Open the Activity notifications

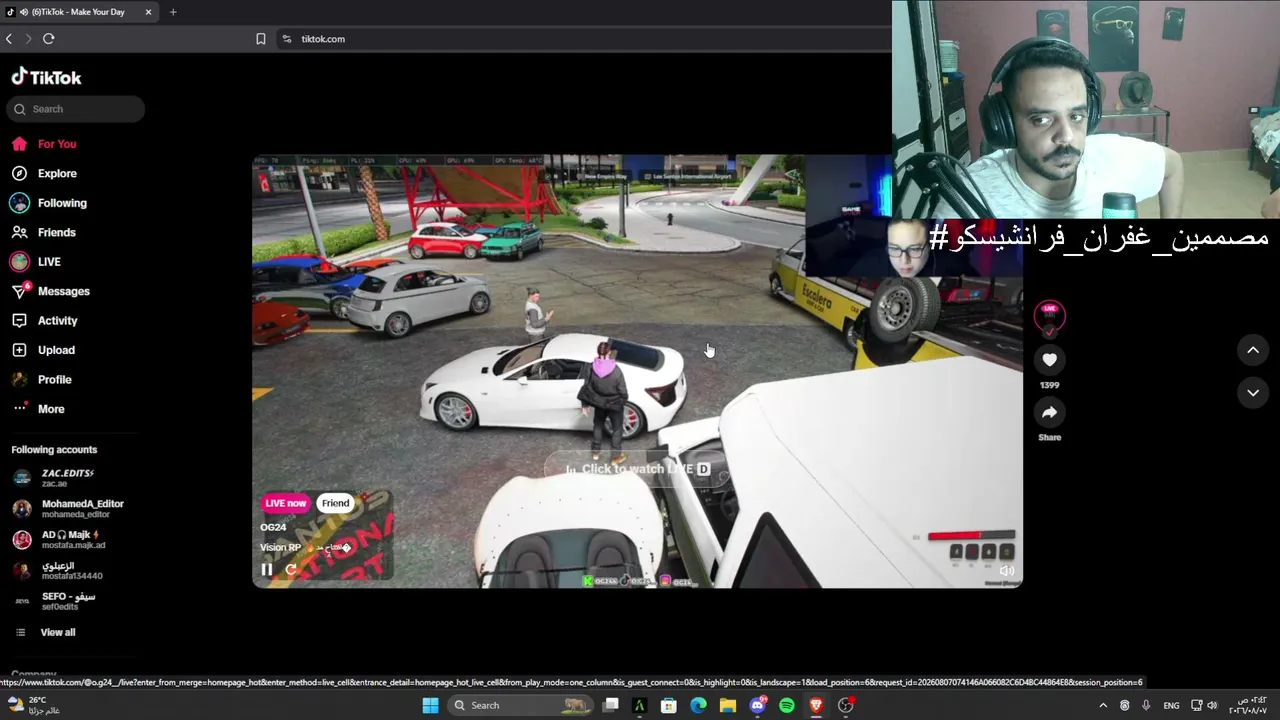[57, 321]
